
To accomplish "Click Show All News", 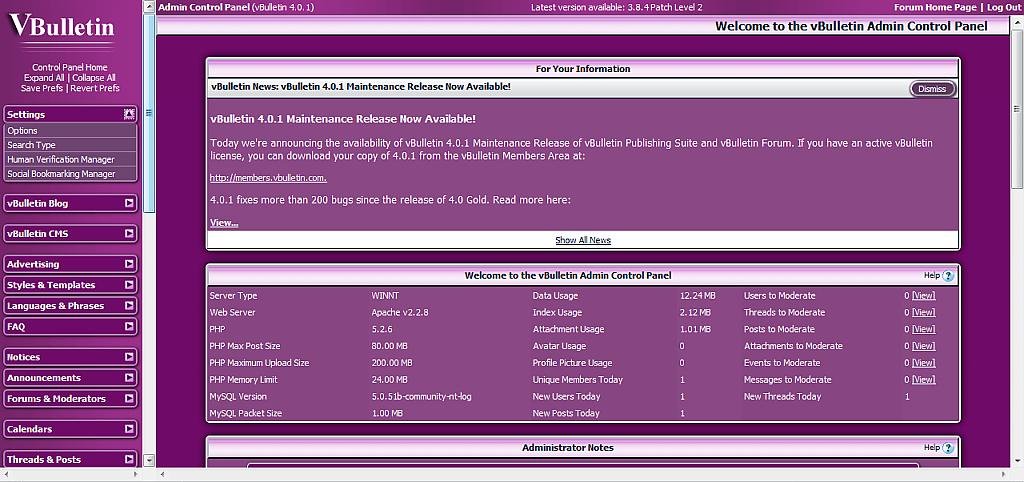I will point(583,240).
